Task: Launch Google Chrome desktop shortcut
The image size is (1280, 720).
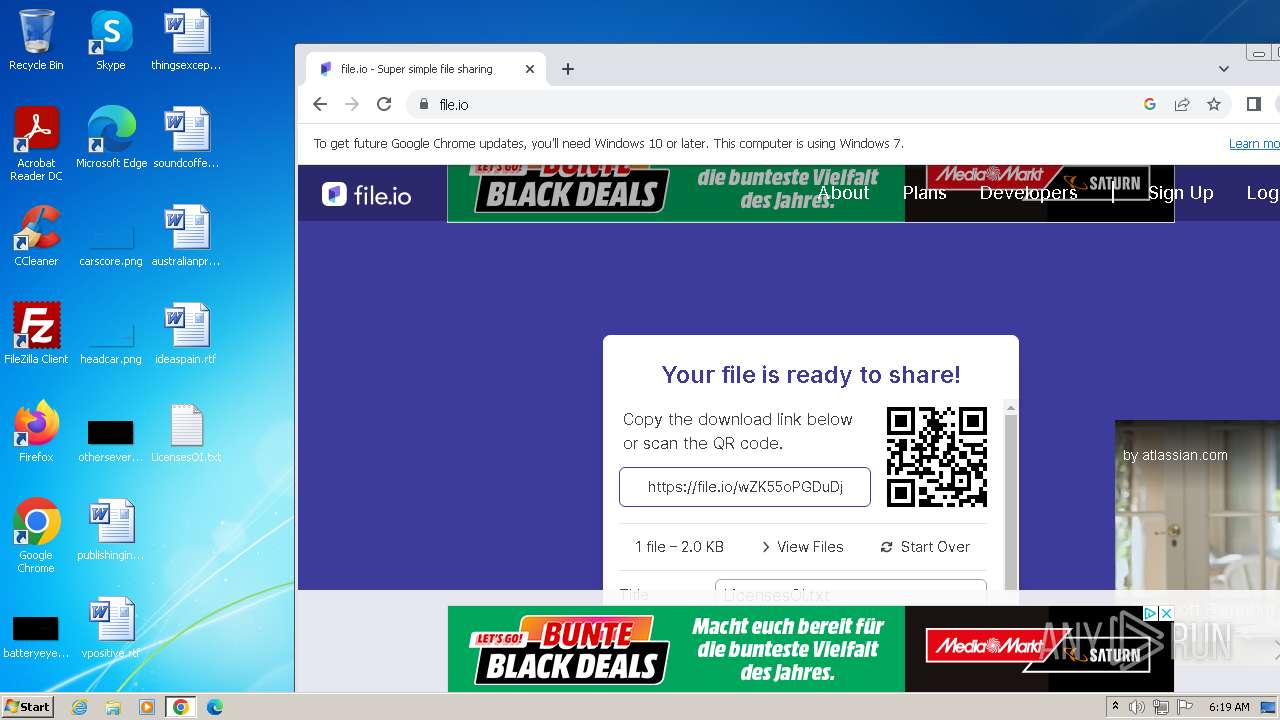Action: point(36,536)
